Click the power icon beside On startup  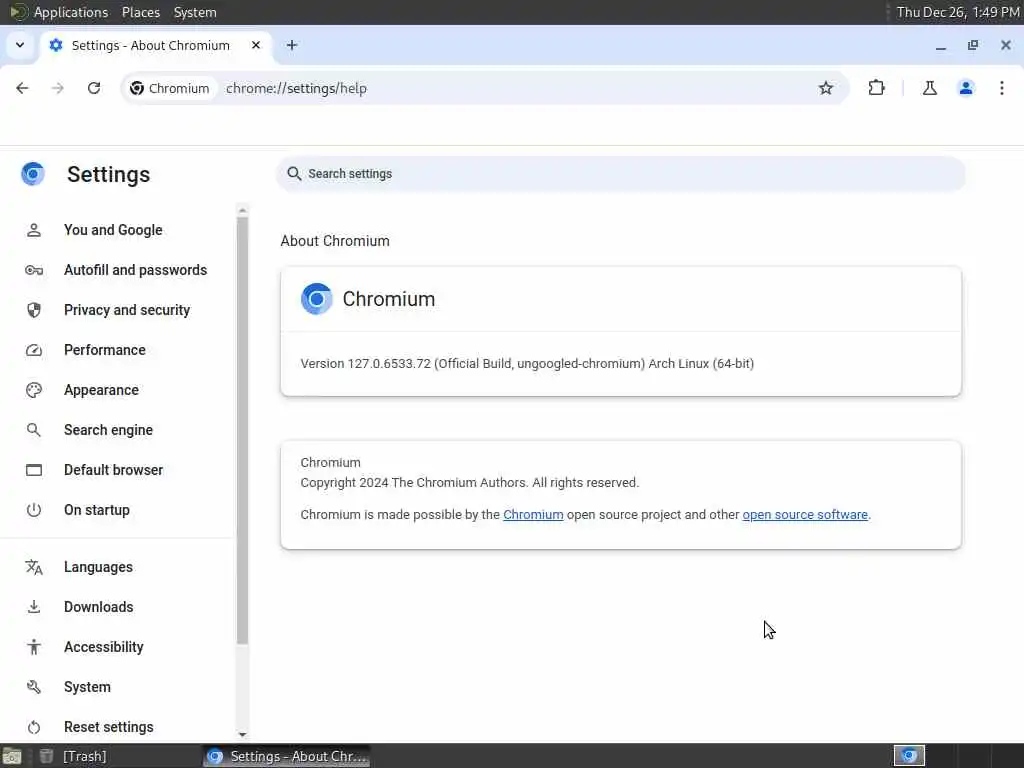tap(33, 510)
